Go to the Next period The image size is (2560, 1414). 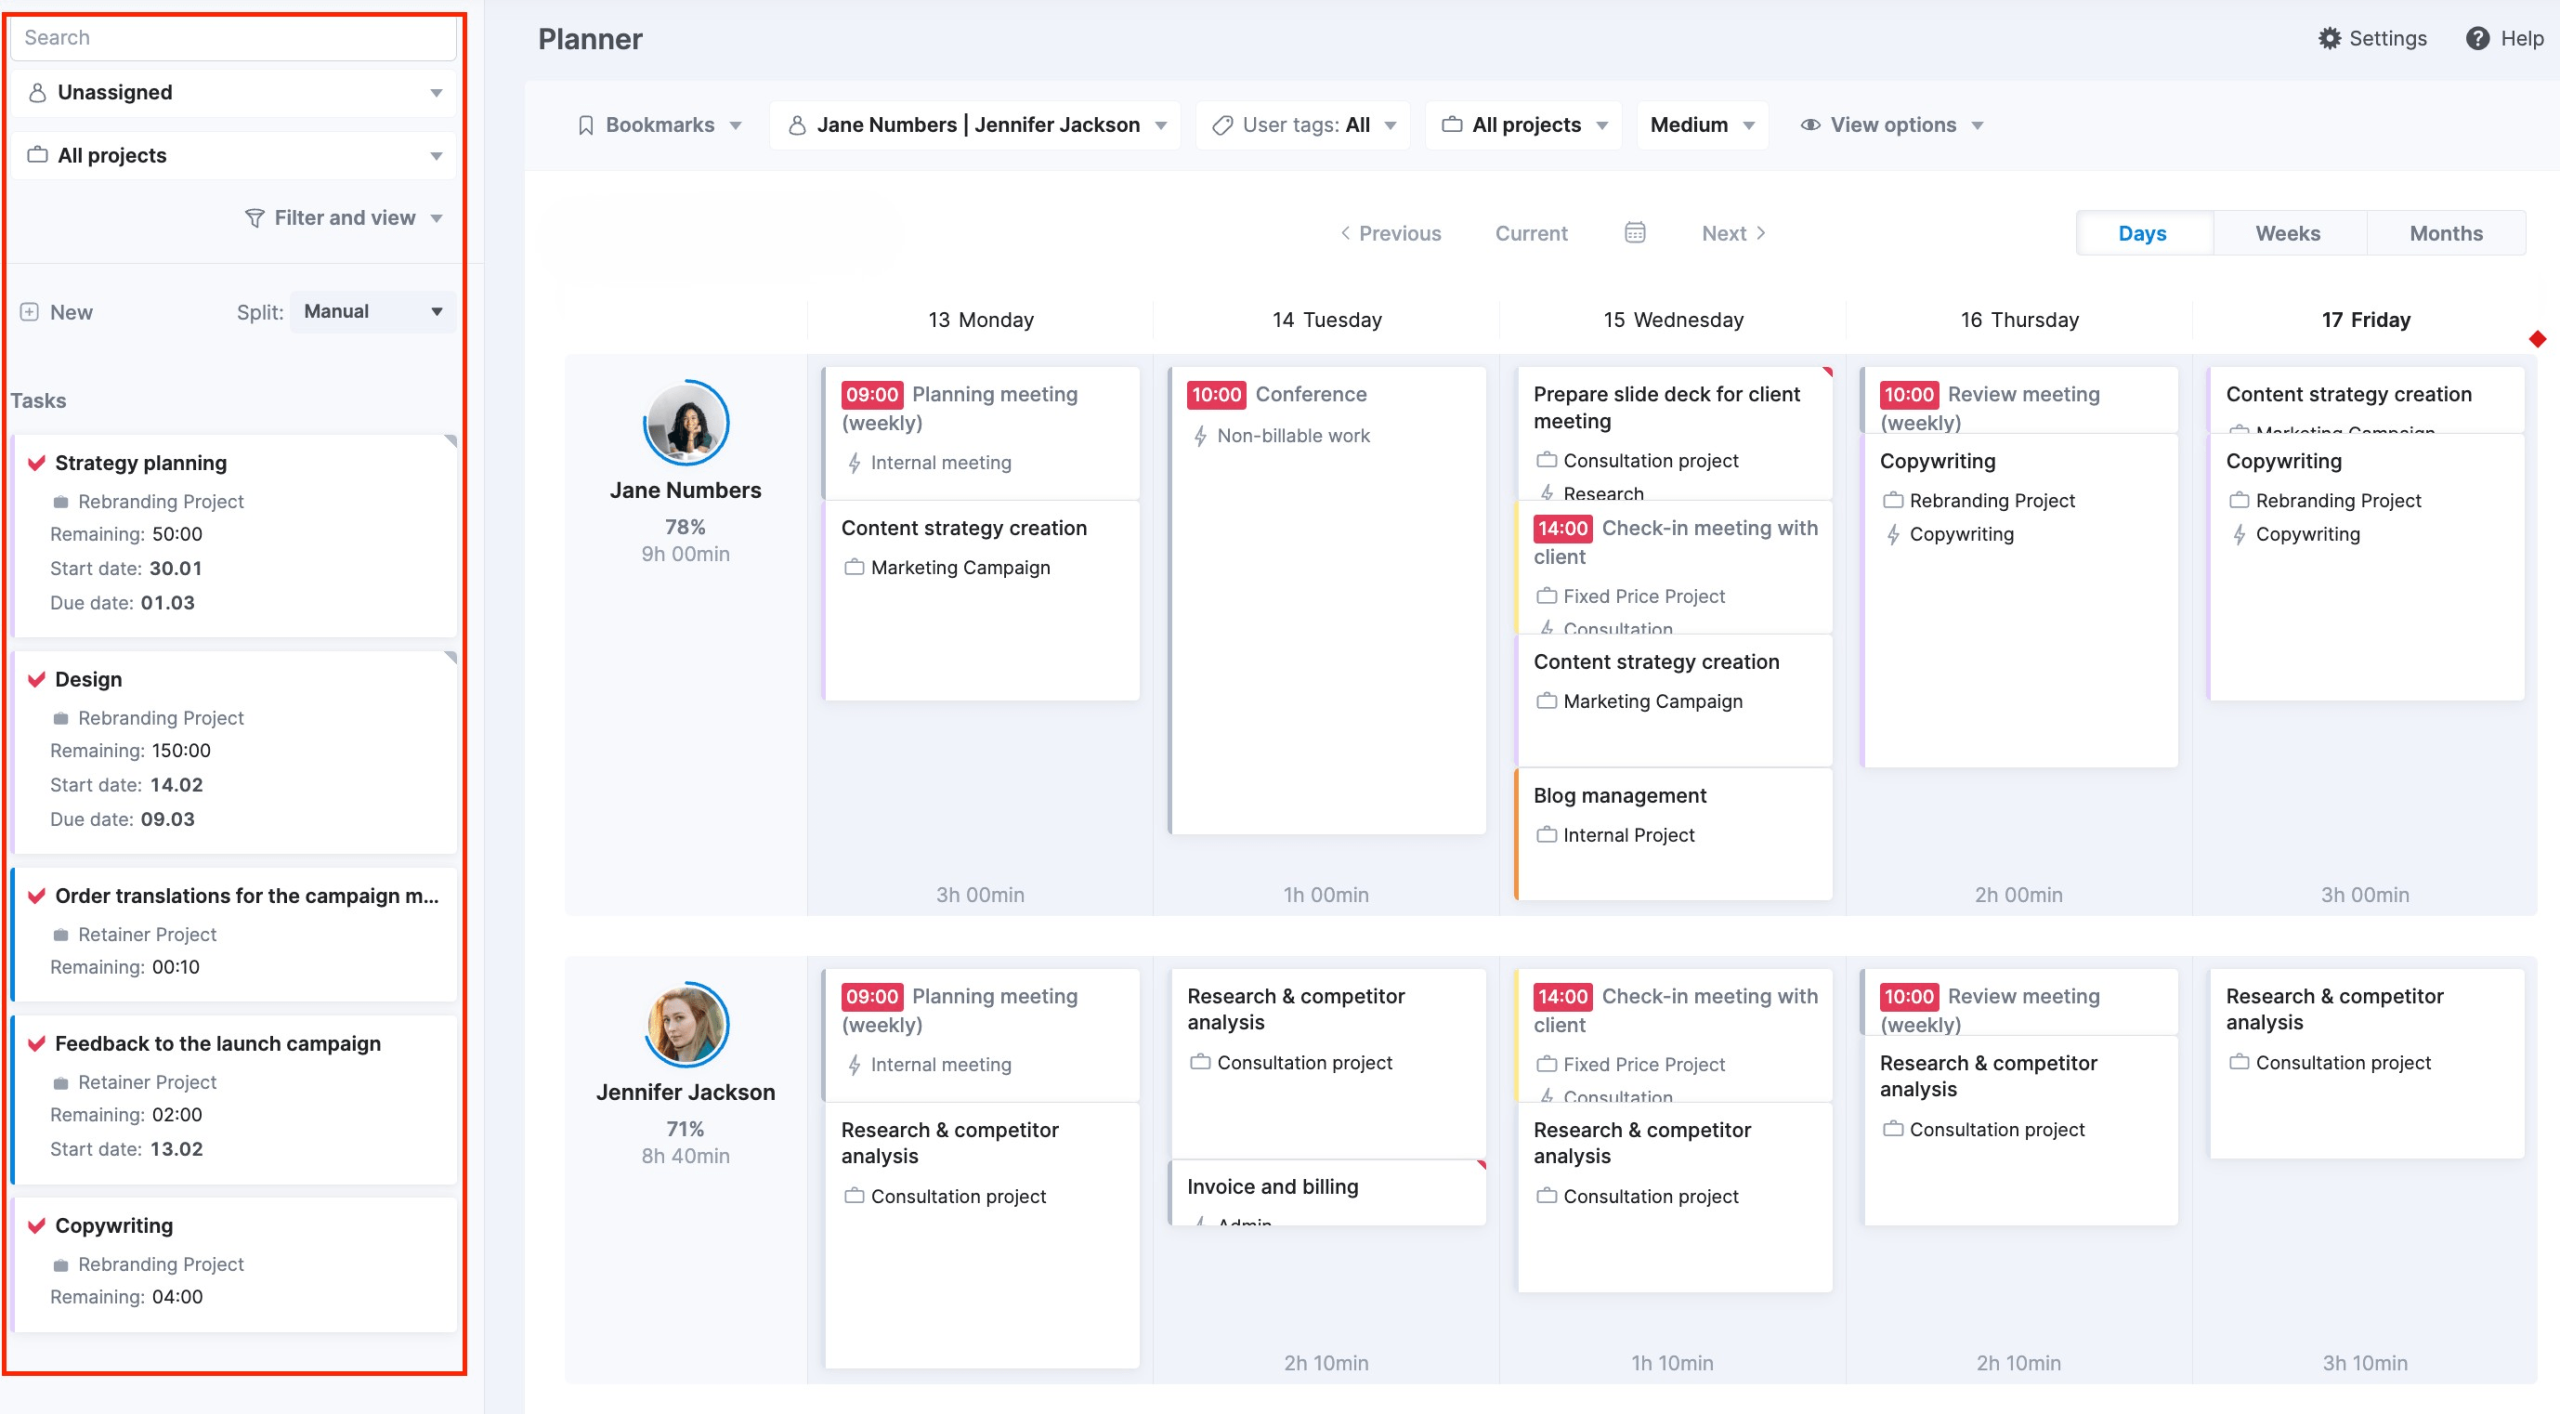point(1733,233)
